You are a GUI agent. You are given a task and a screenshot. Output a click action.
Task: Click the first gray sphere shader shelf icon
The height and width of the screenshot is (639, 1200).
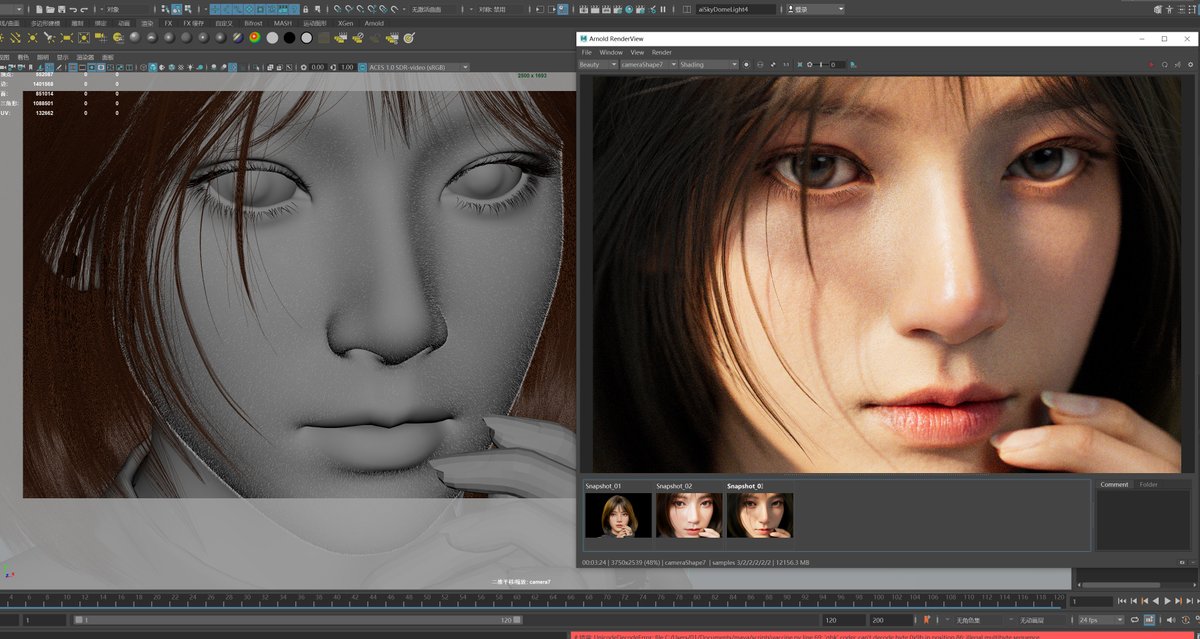coord(134,37)
